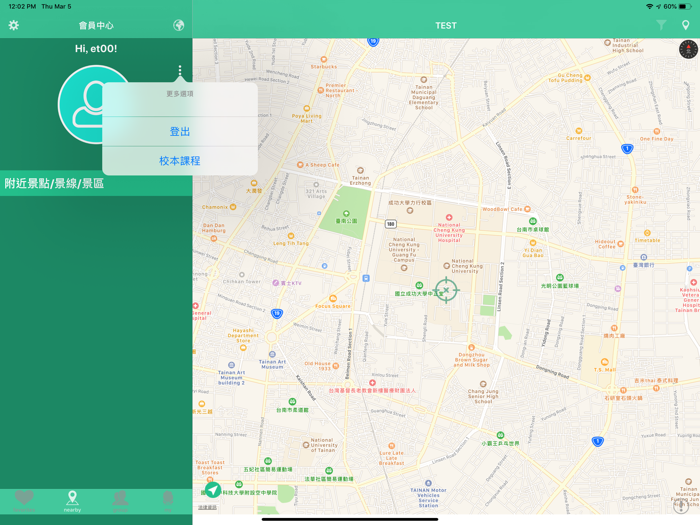Open the group people tab
Image resolution: width=700 pixels, height=525 pixels.
[120, 499]
